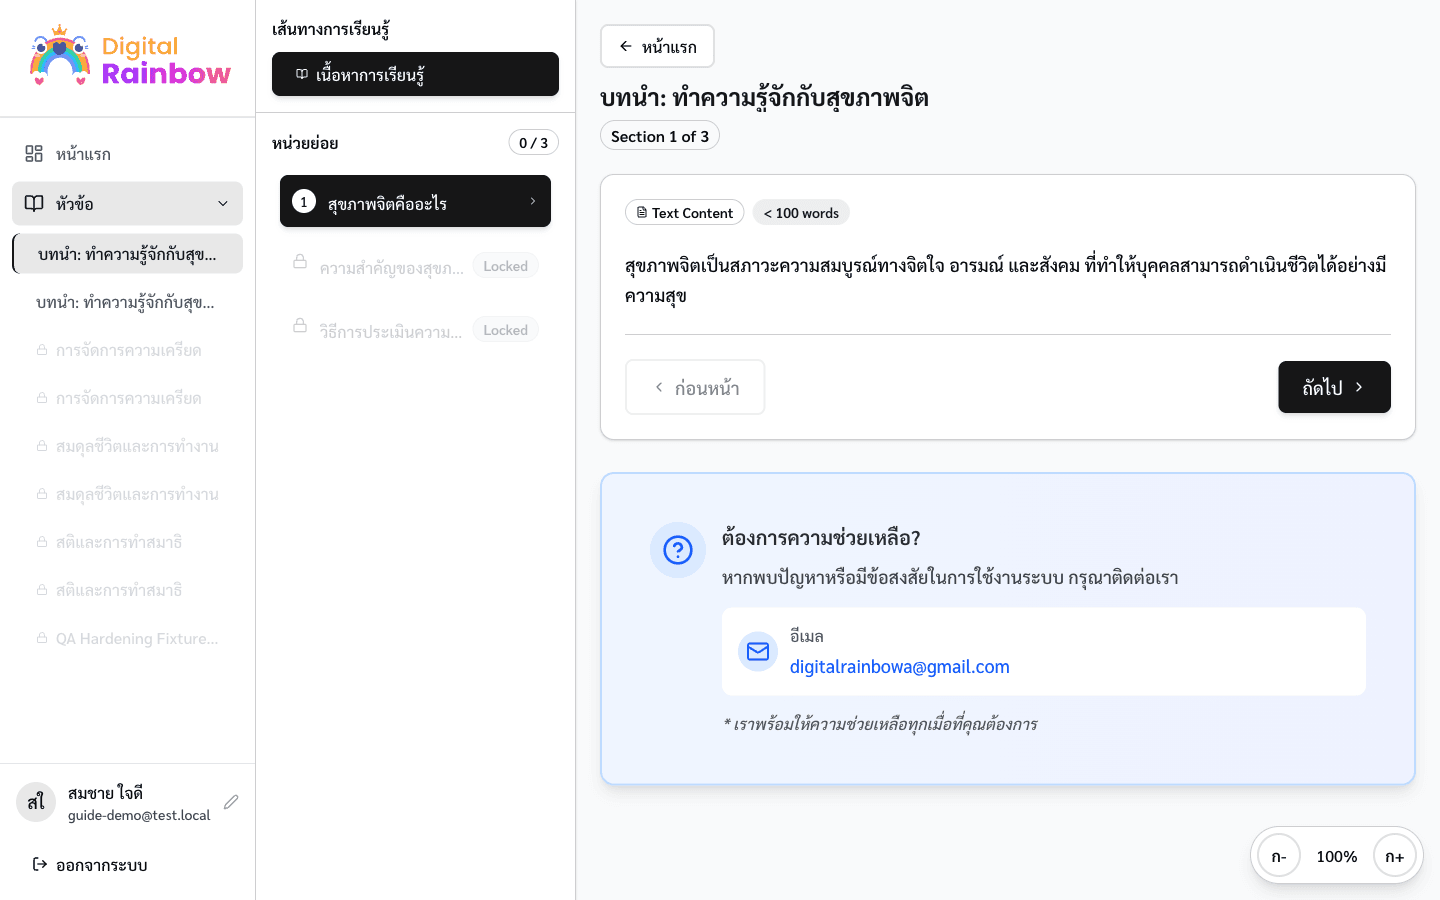Viewport: 1440px width, 900px height.
Task: Click the book icon beside หัวข้อ
Action: click(34, 203)
